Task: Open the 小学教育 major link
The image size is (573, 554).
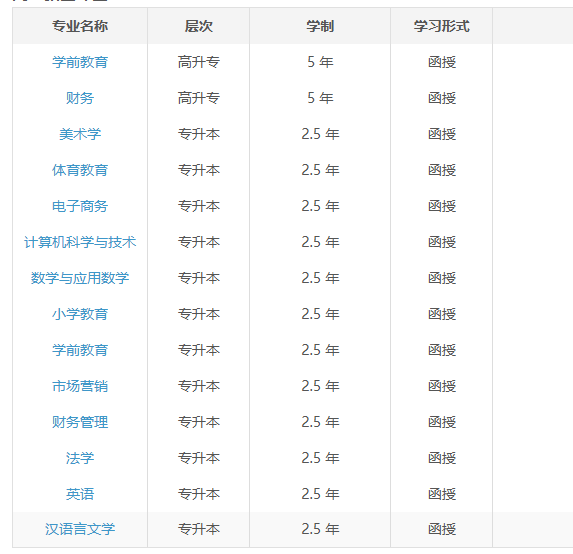Action: tap(80, 314)
